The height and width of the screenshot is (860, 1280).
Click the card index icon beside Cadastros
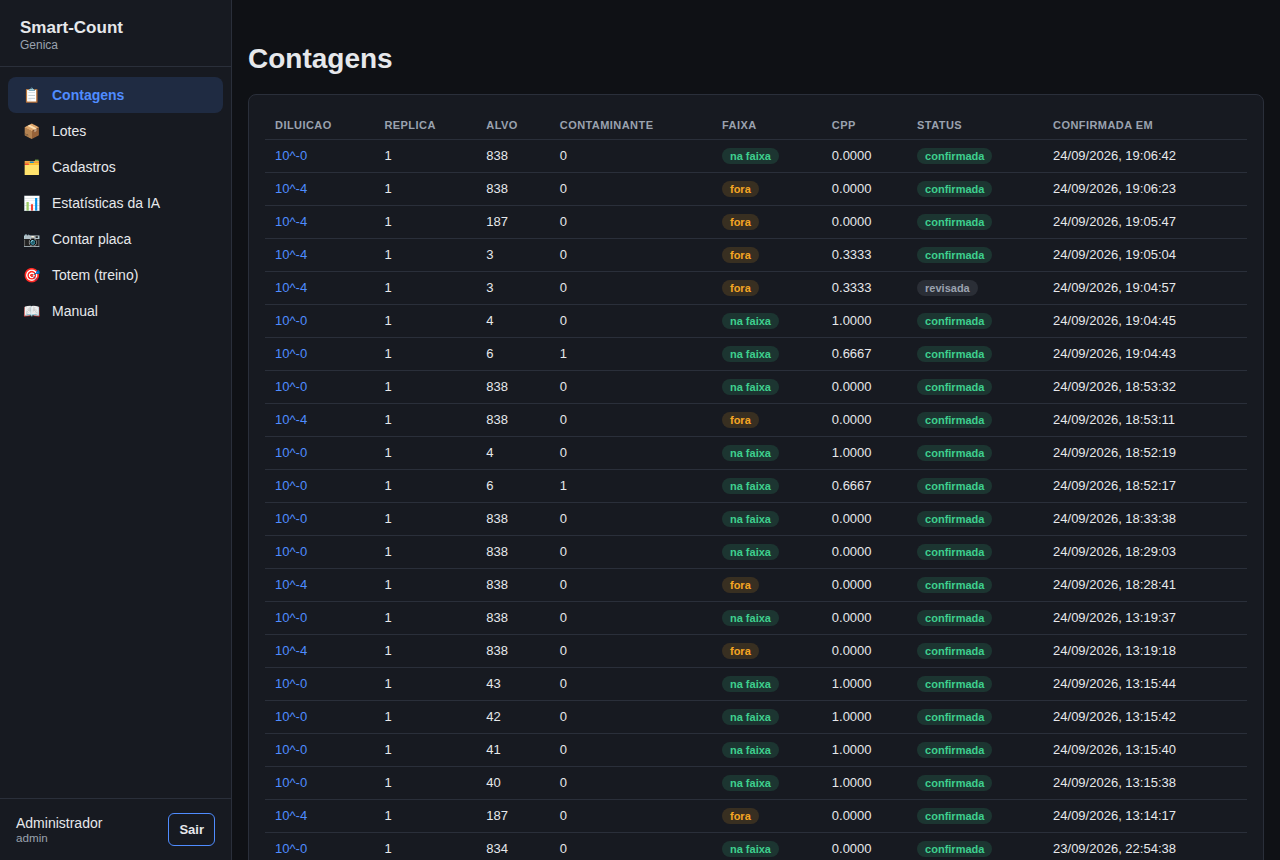[31, 167]
